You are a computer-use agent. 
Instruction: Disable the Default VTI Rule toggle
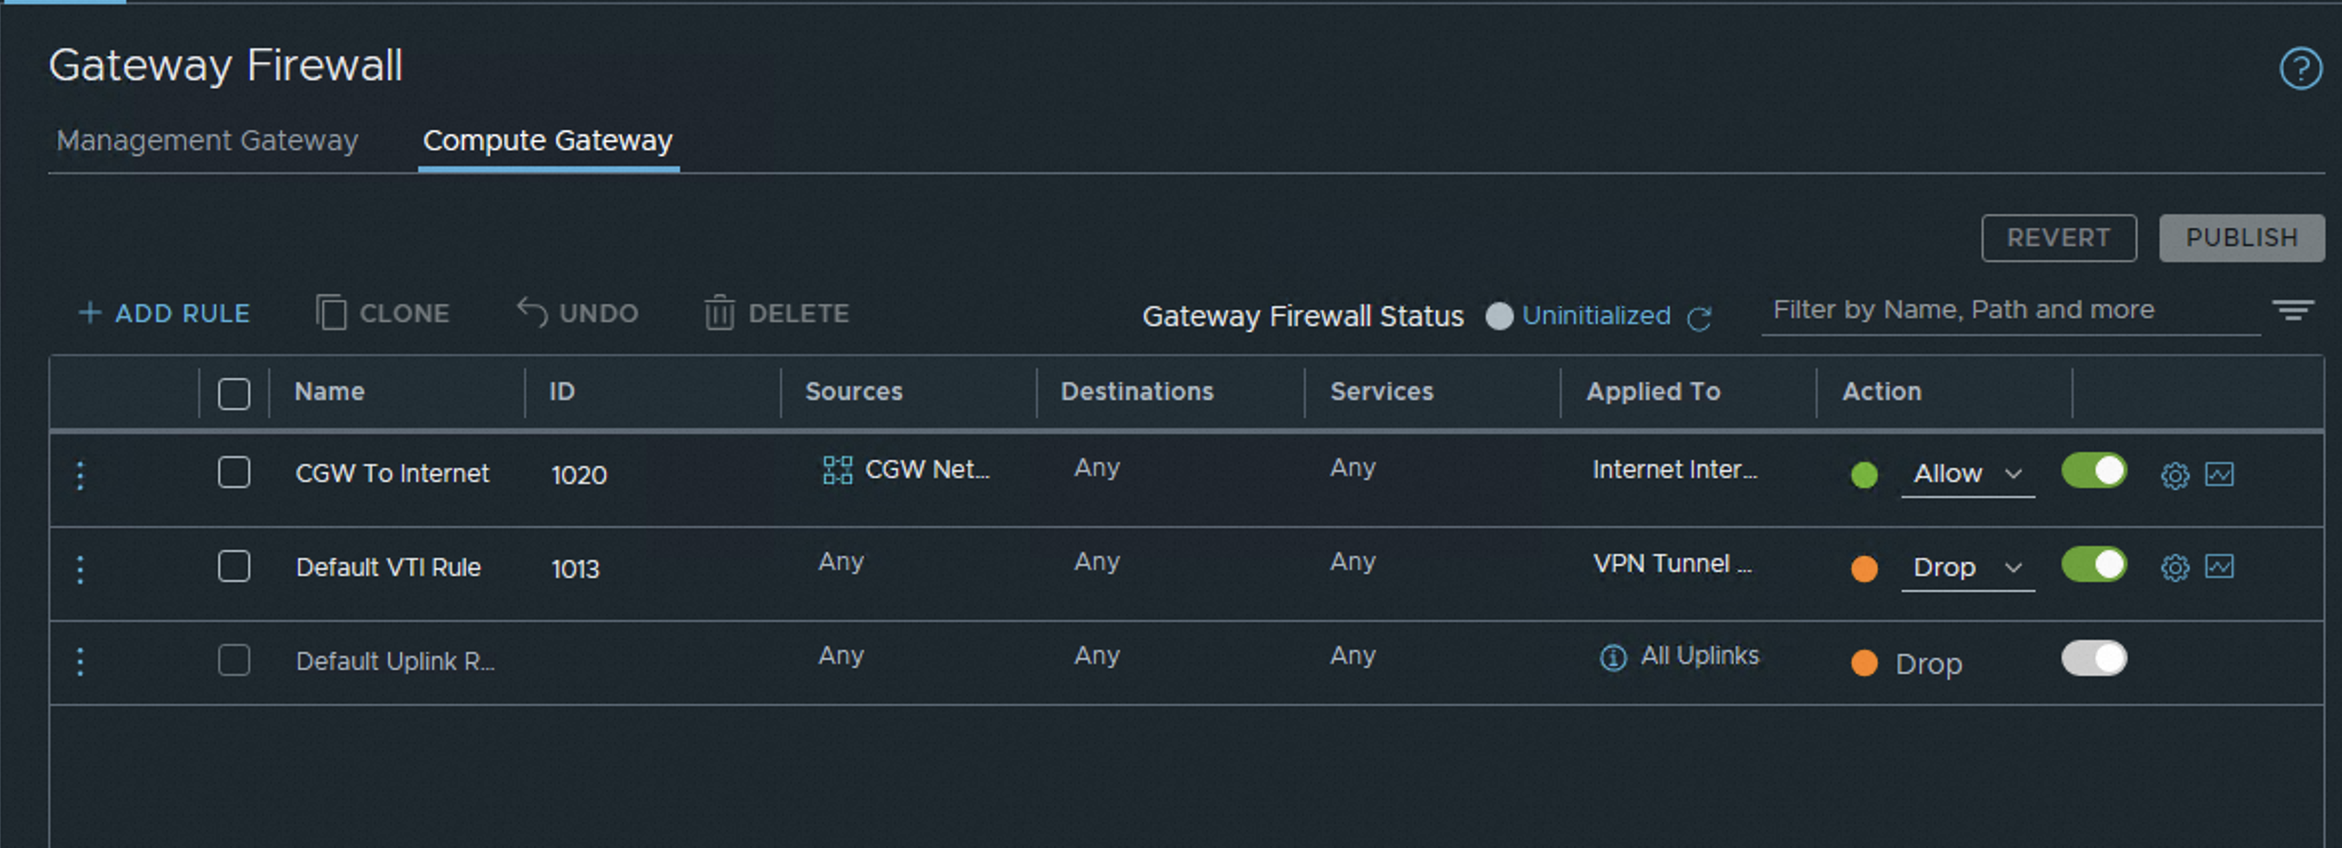pyautogui.click(x=2094, y=565)
